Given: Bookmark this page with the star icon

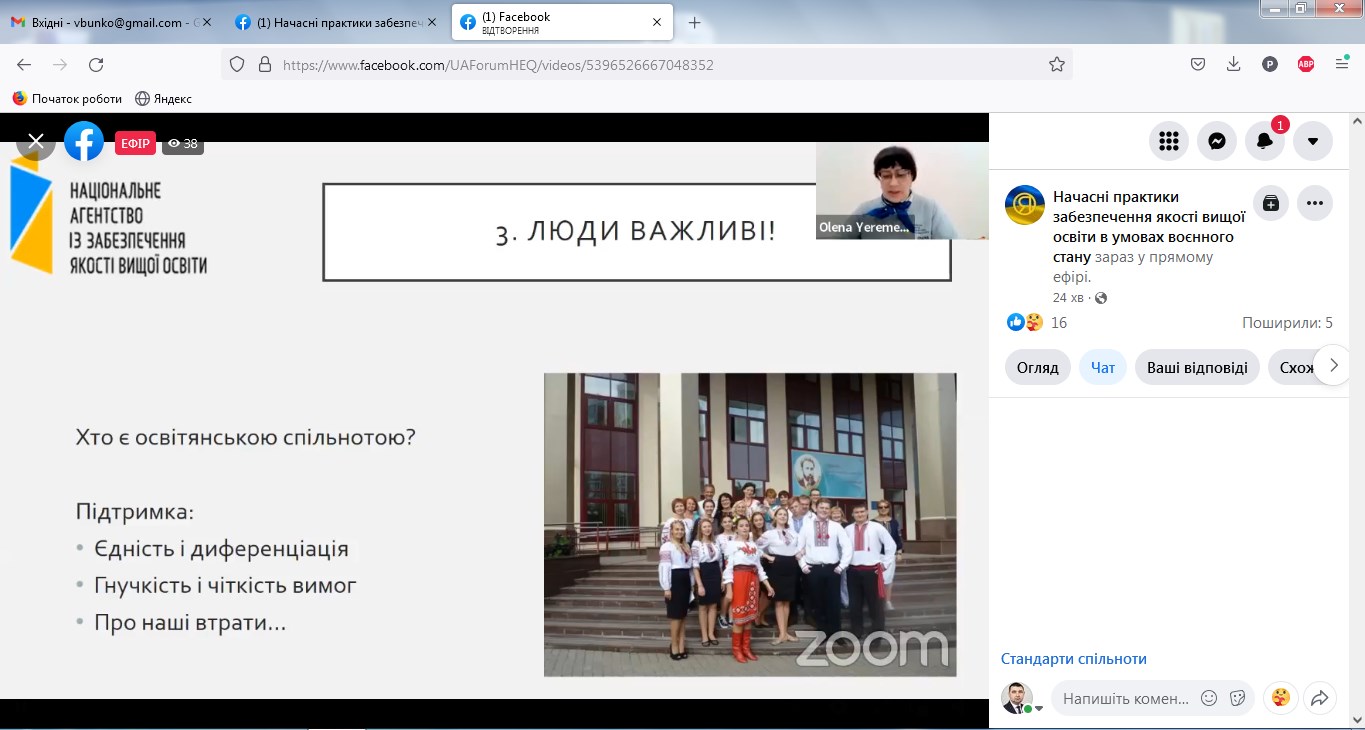Looking at the screenshot, I should (x=1057, y=65).
